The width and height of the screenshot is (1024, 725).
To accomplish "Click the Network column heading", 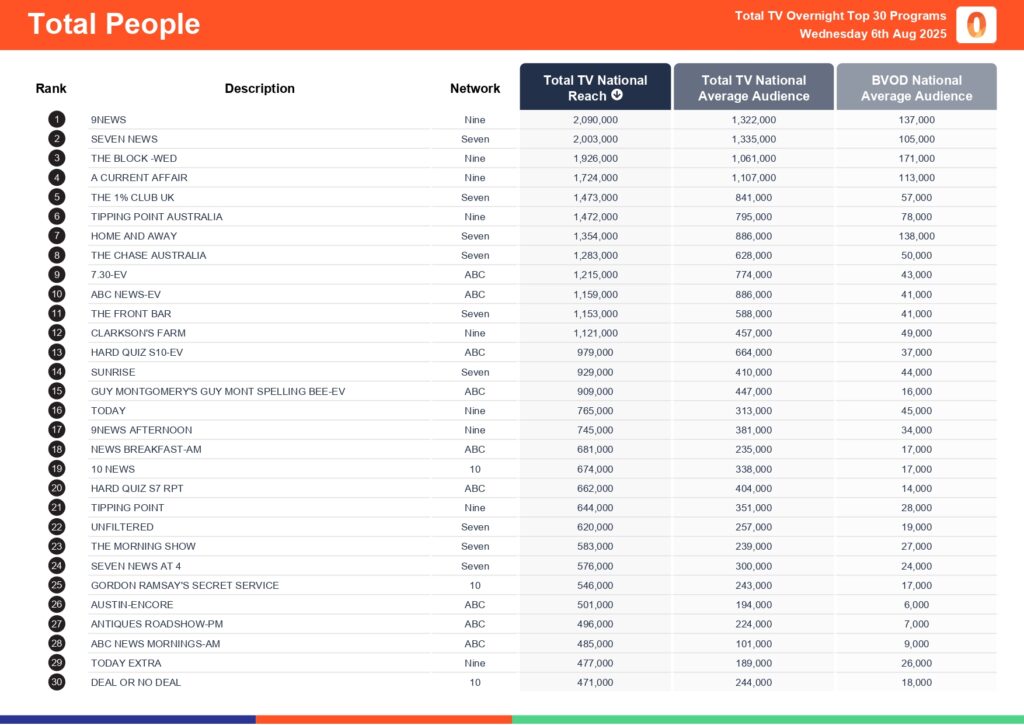I will coord(475,89).
